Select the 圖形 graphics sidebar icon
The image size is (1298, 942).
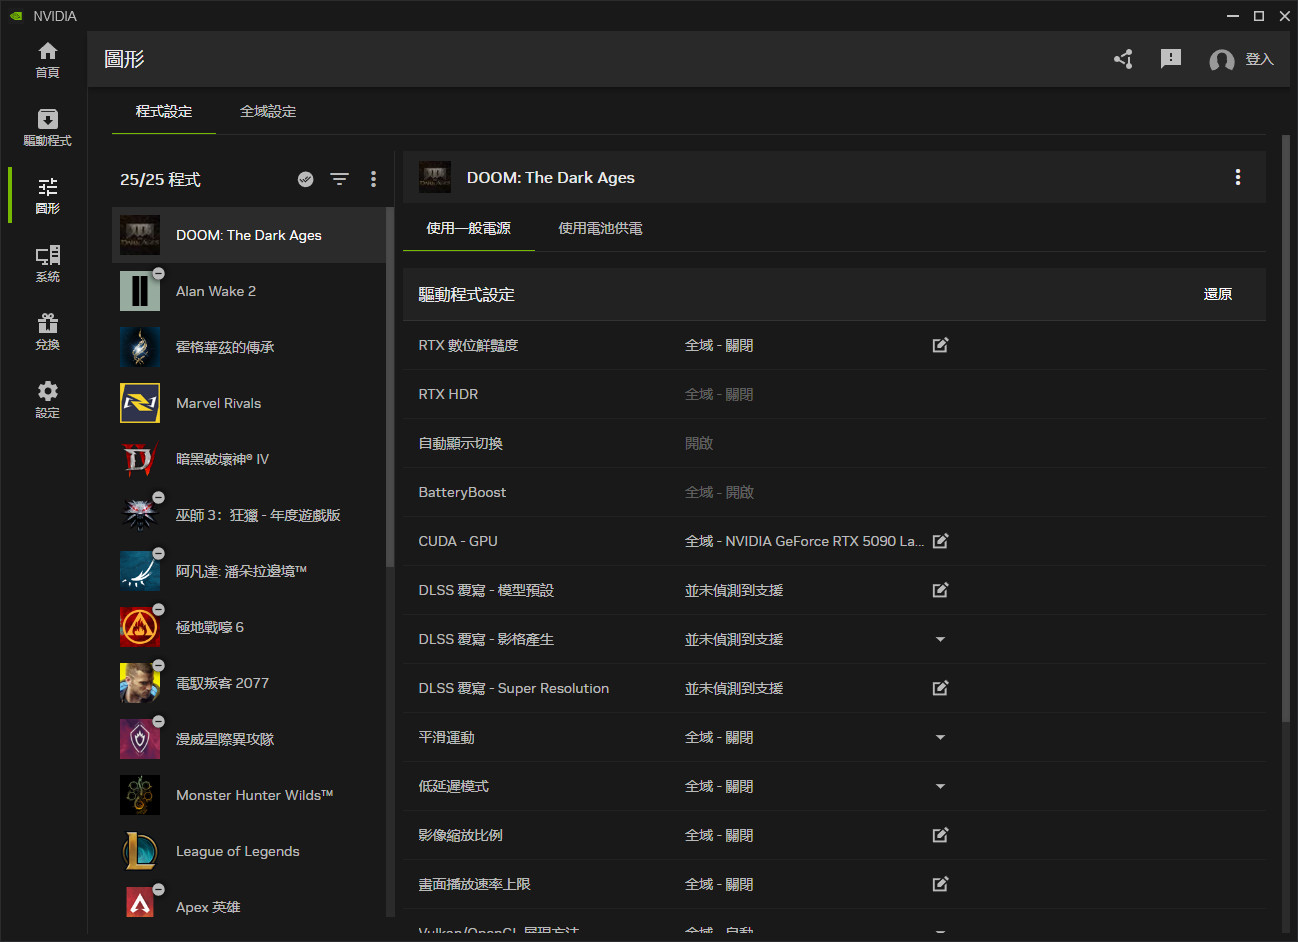click(x=47, y=196)
